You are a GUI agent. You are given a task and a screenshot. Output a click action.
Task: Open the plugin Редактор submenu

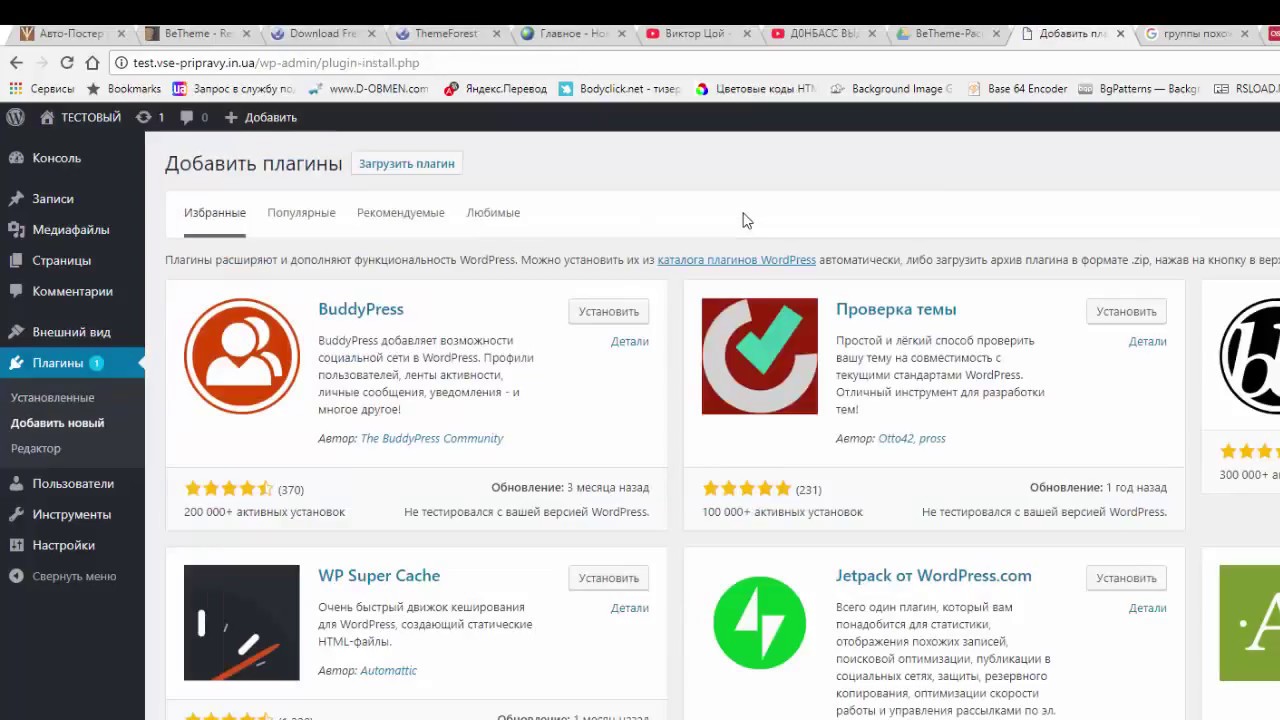pos(36,449)
